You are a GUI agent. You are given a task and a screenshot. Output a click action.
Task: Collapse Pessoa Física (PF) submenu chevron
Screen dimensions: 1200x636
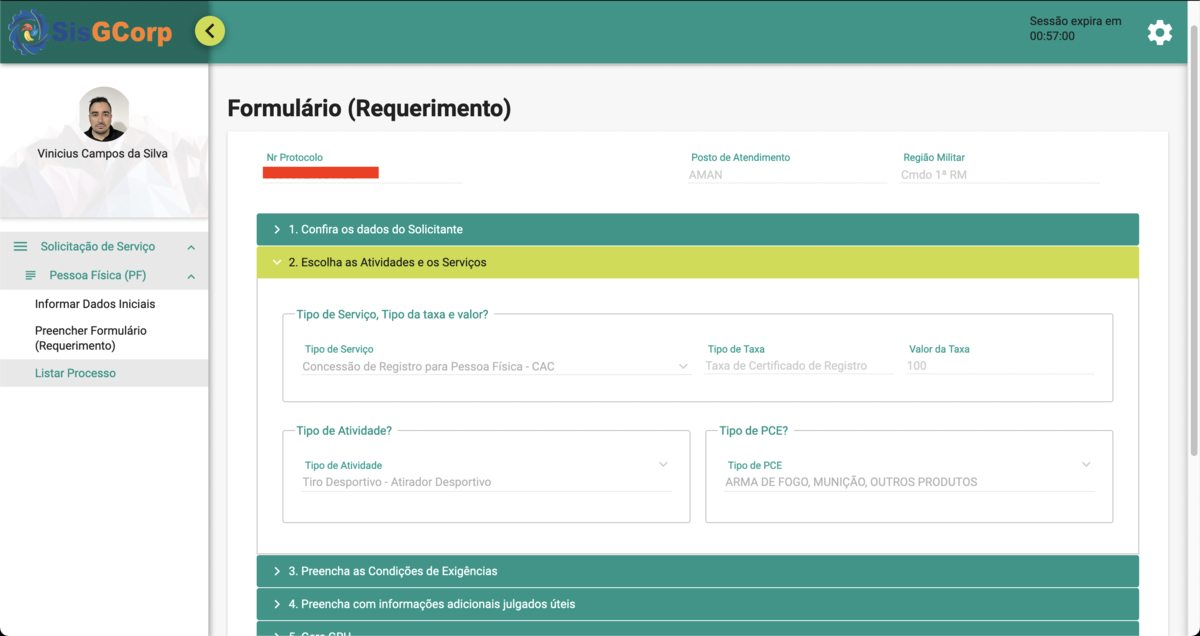pos(191,276)
